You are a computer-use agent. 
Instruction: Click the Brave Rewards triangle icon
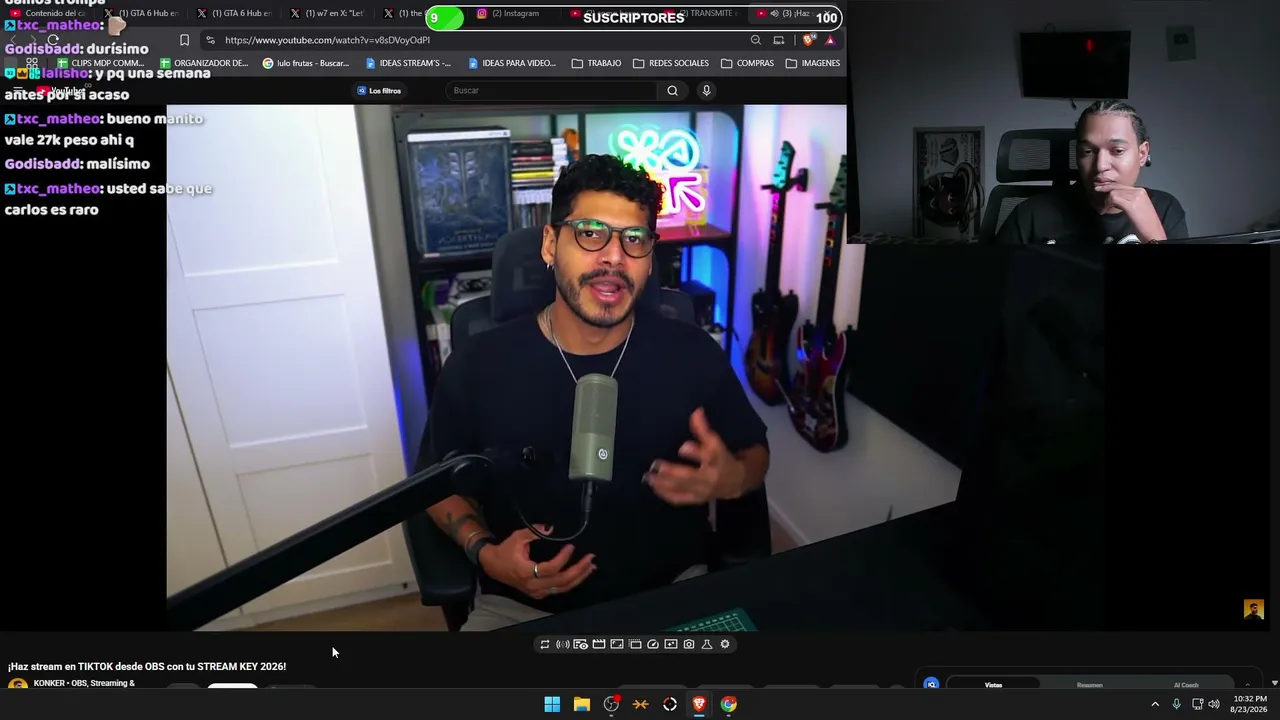[x=830, y=40]
